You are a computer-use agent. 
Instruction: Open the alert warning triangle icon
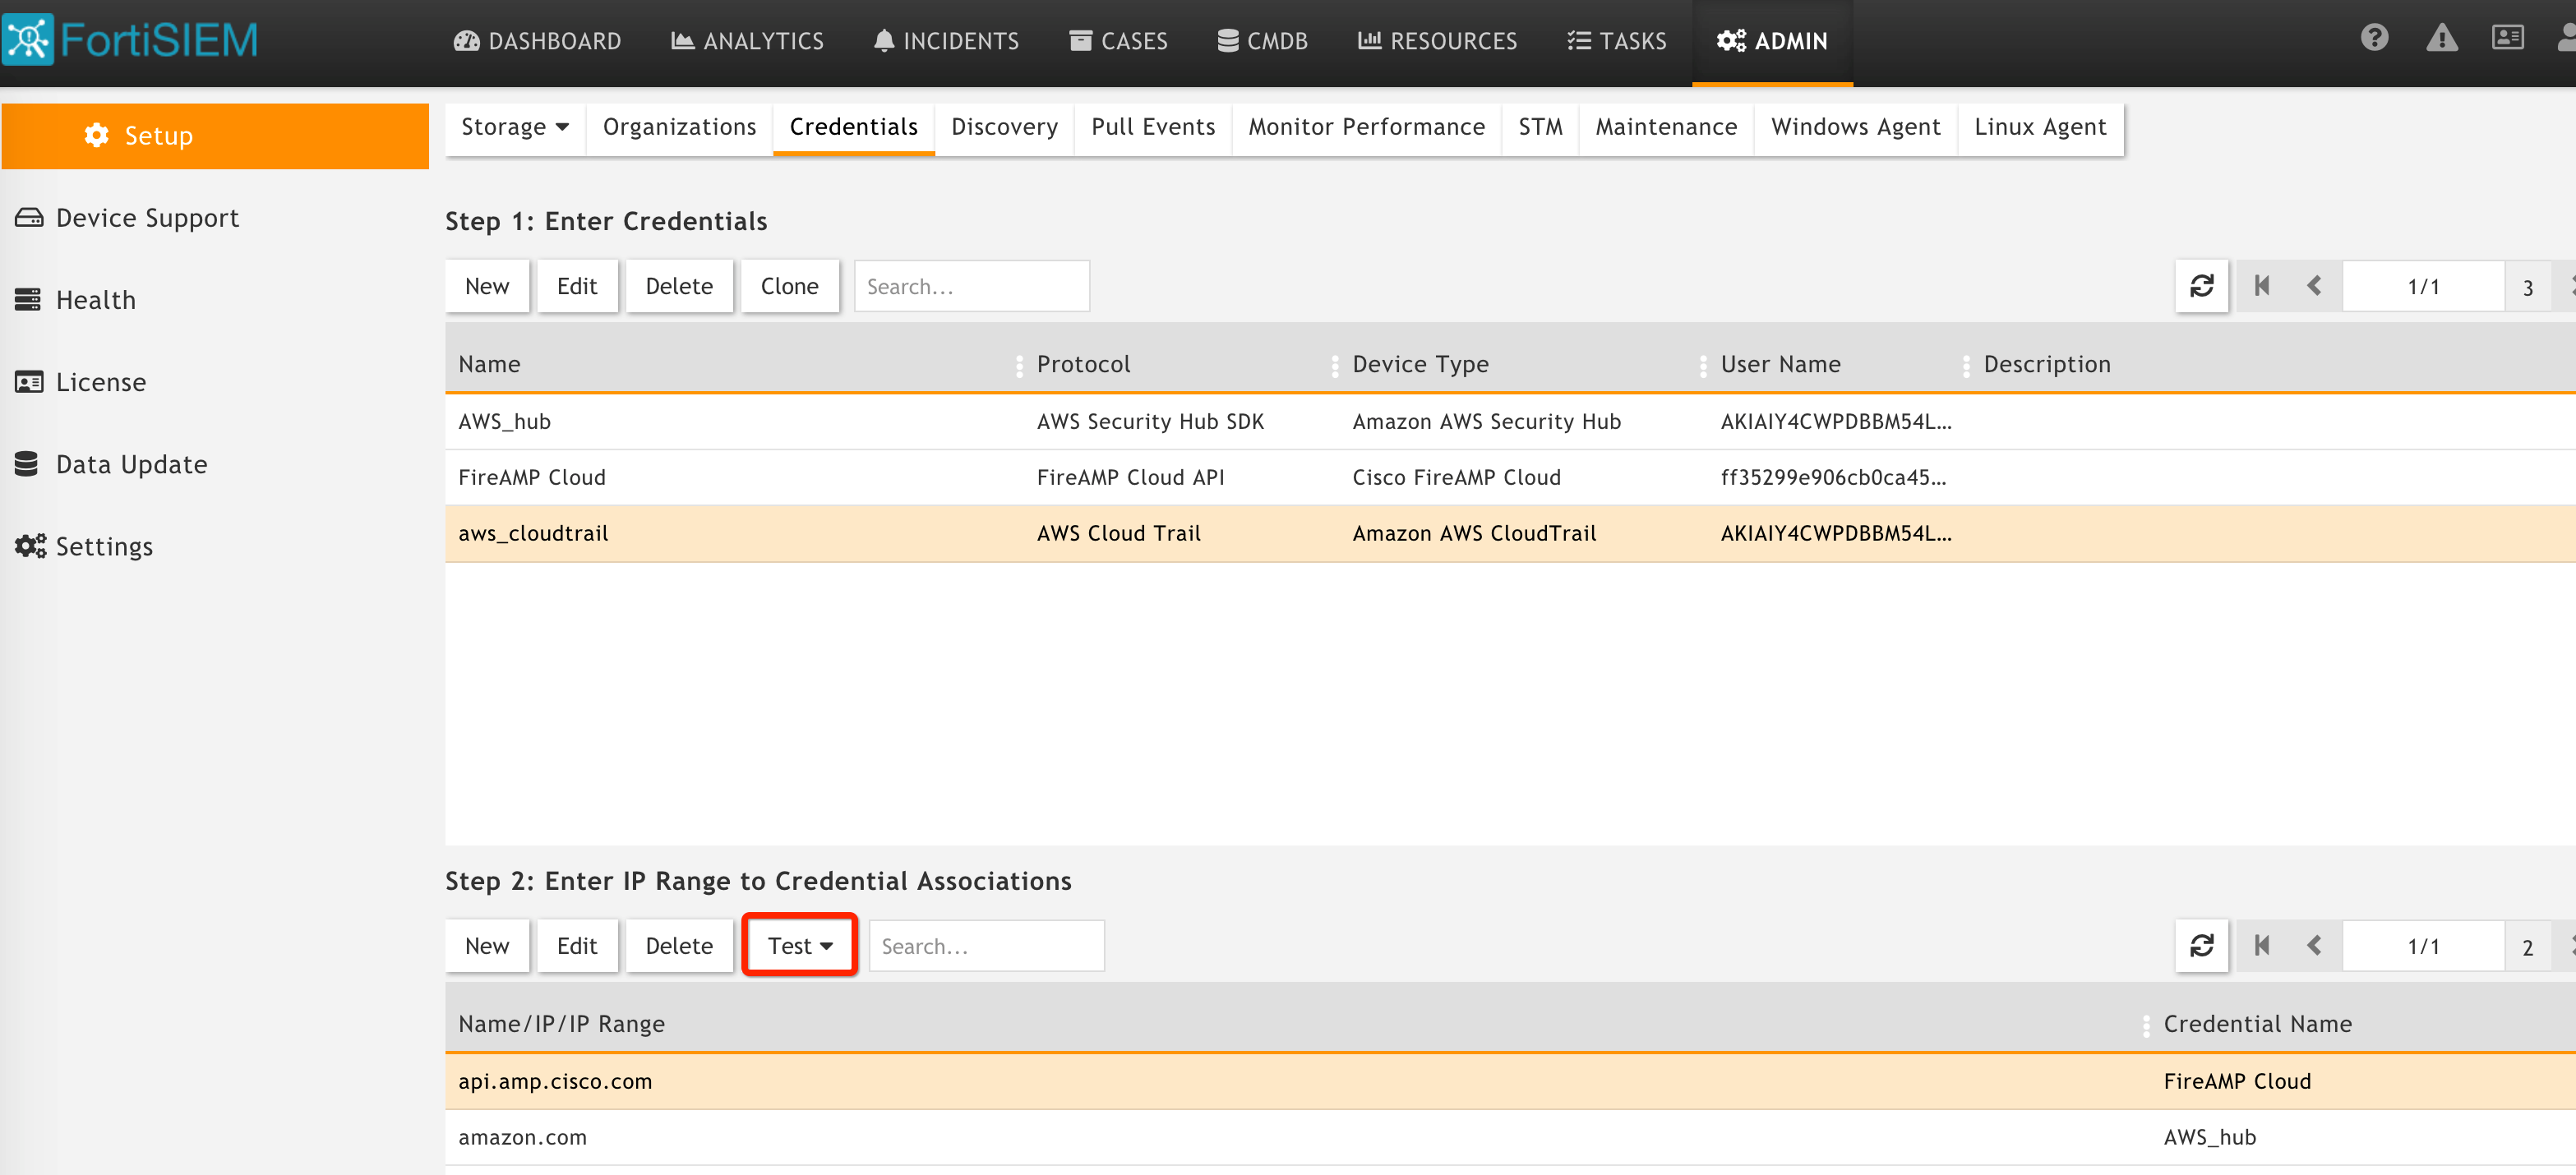[x=2441, y=38]
